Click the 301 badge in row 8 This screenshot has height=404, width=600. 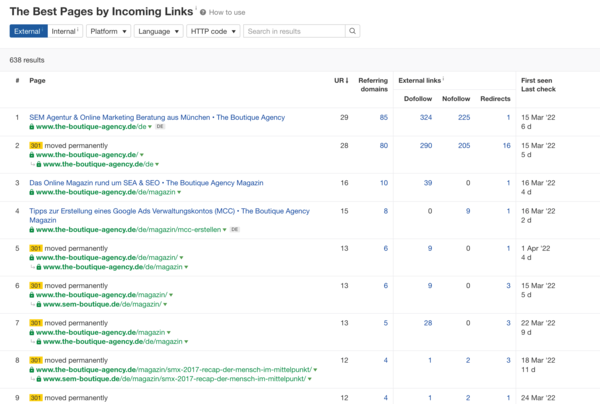(x=36, y=360)
